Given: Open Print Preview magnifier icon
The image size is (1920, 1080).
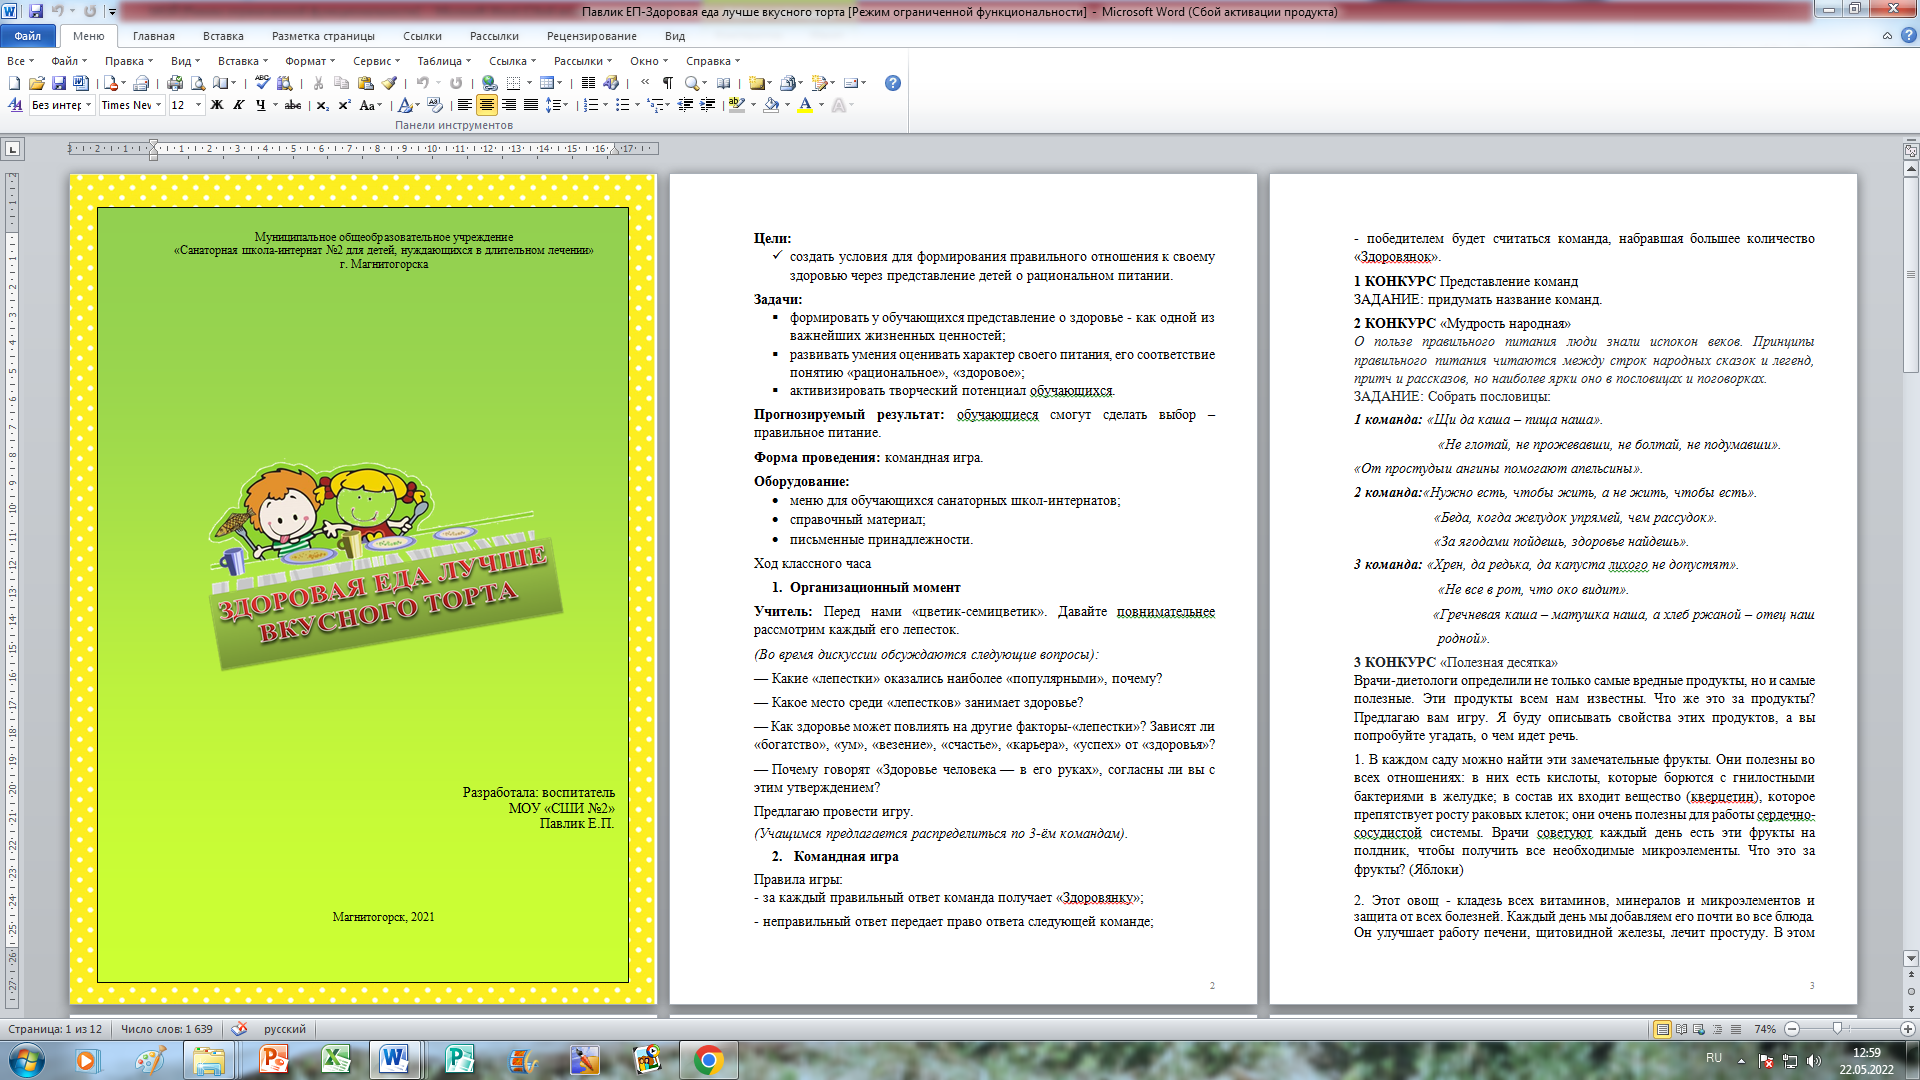Looking at the screenshot, I should [197, 83].
